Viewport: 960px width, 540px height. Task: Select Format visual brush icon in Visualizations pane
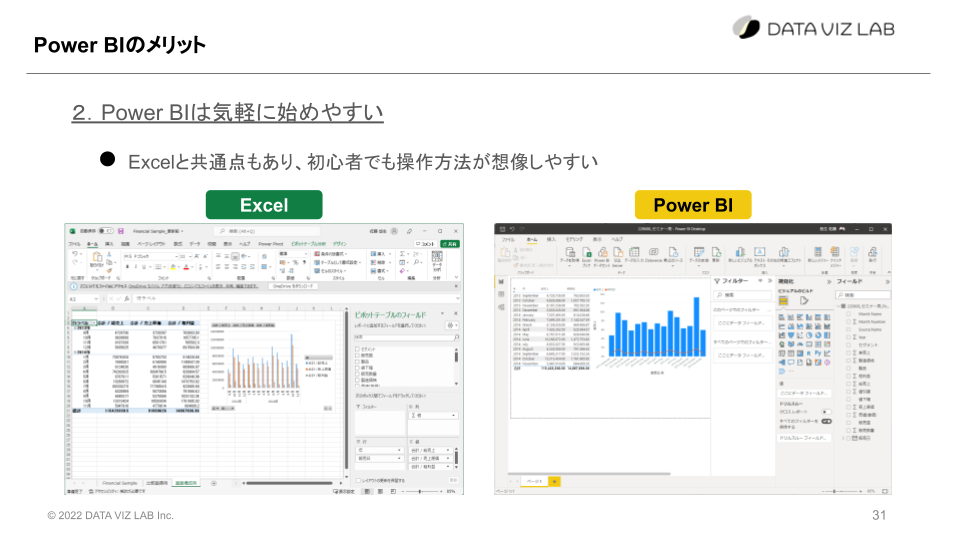804,301
